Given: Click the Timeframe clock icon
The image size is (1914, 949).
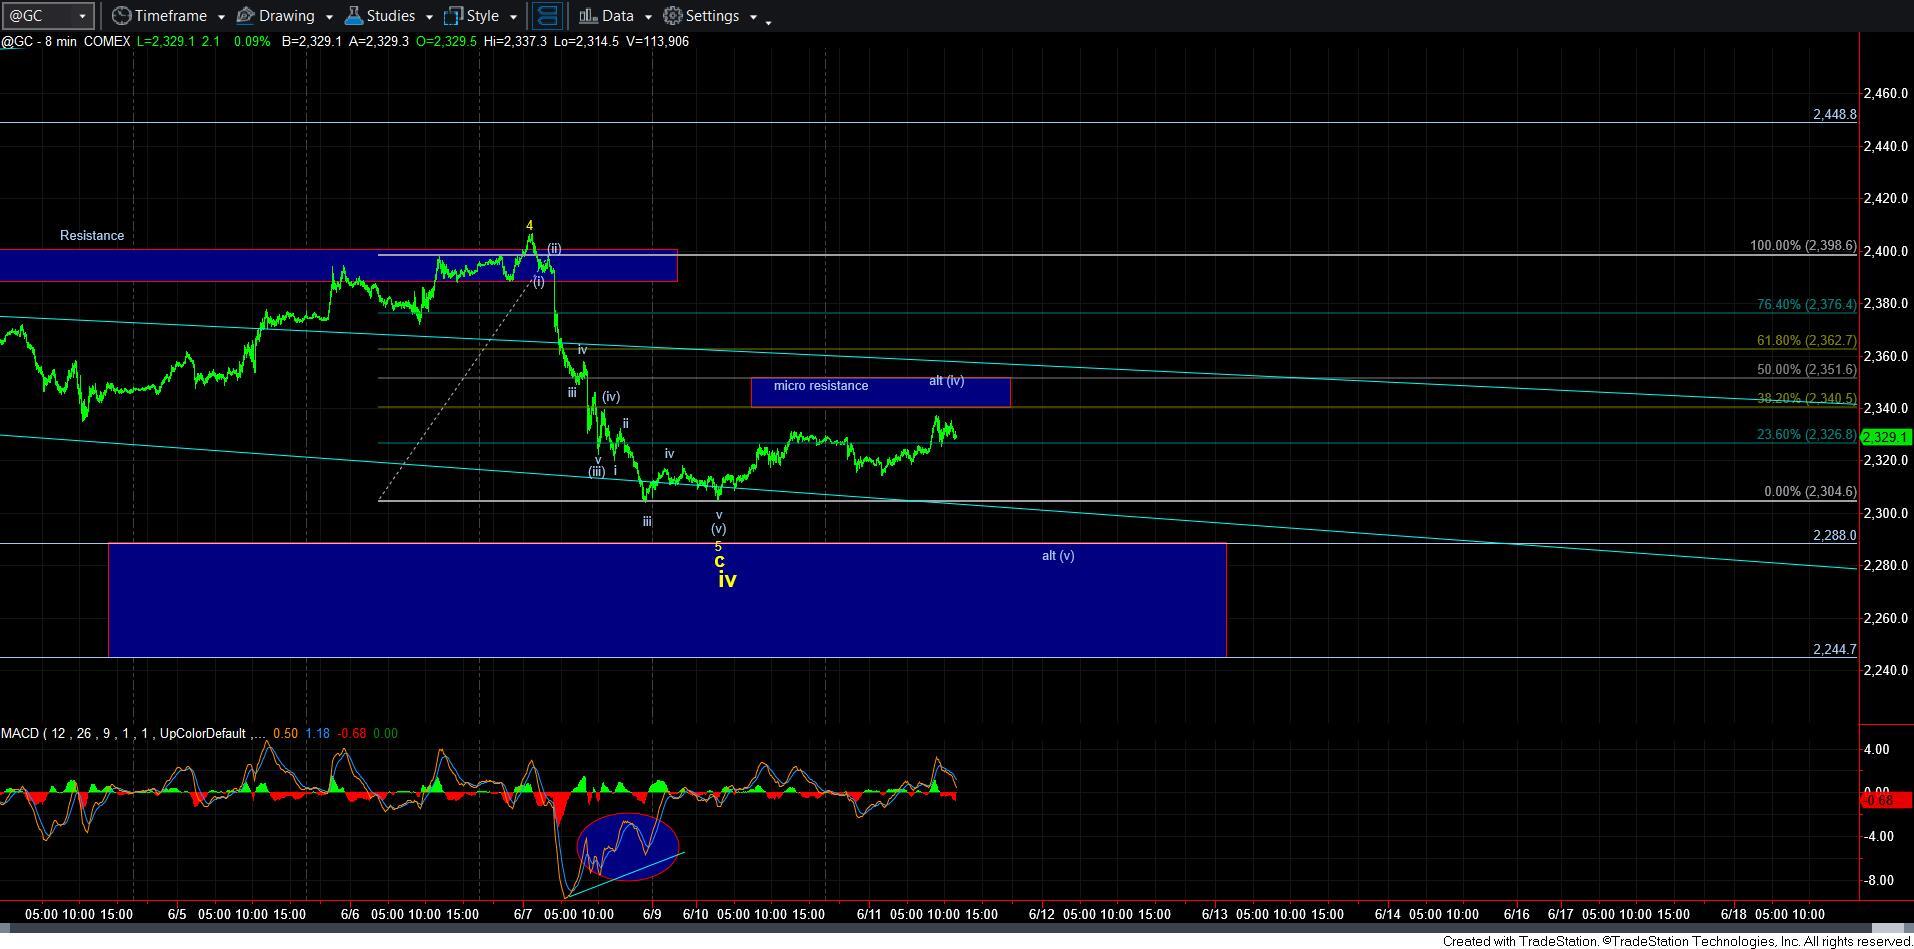Looking at the screenshot, I should [121, 16].
